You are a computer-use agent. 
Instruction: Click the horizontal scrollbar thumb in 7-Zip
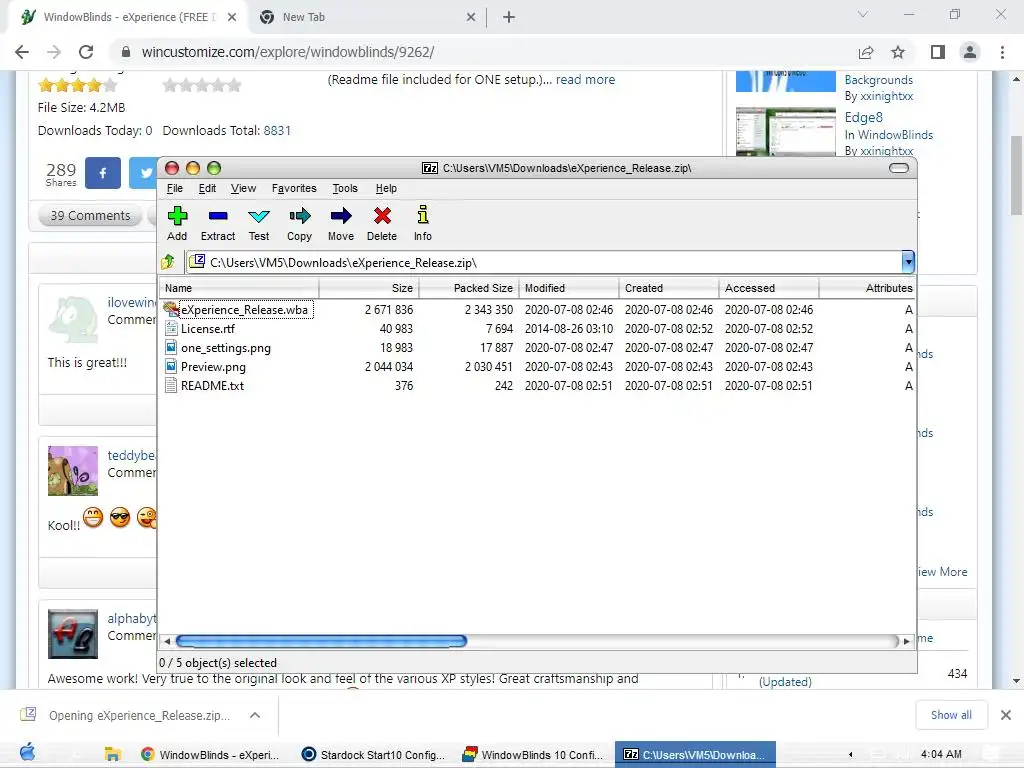321,641
